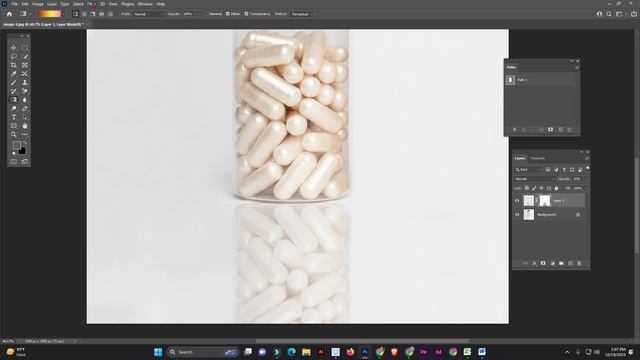Viewport: 640px width, 360px height.
Task: Select the Frame tool
Action: click(x=25, y=65)
